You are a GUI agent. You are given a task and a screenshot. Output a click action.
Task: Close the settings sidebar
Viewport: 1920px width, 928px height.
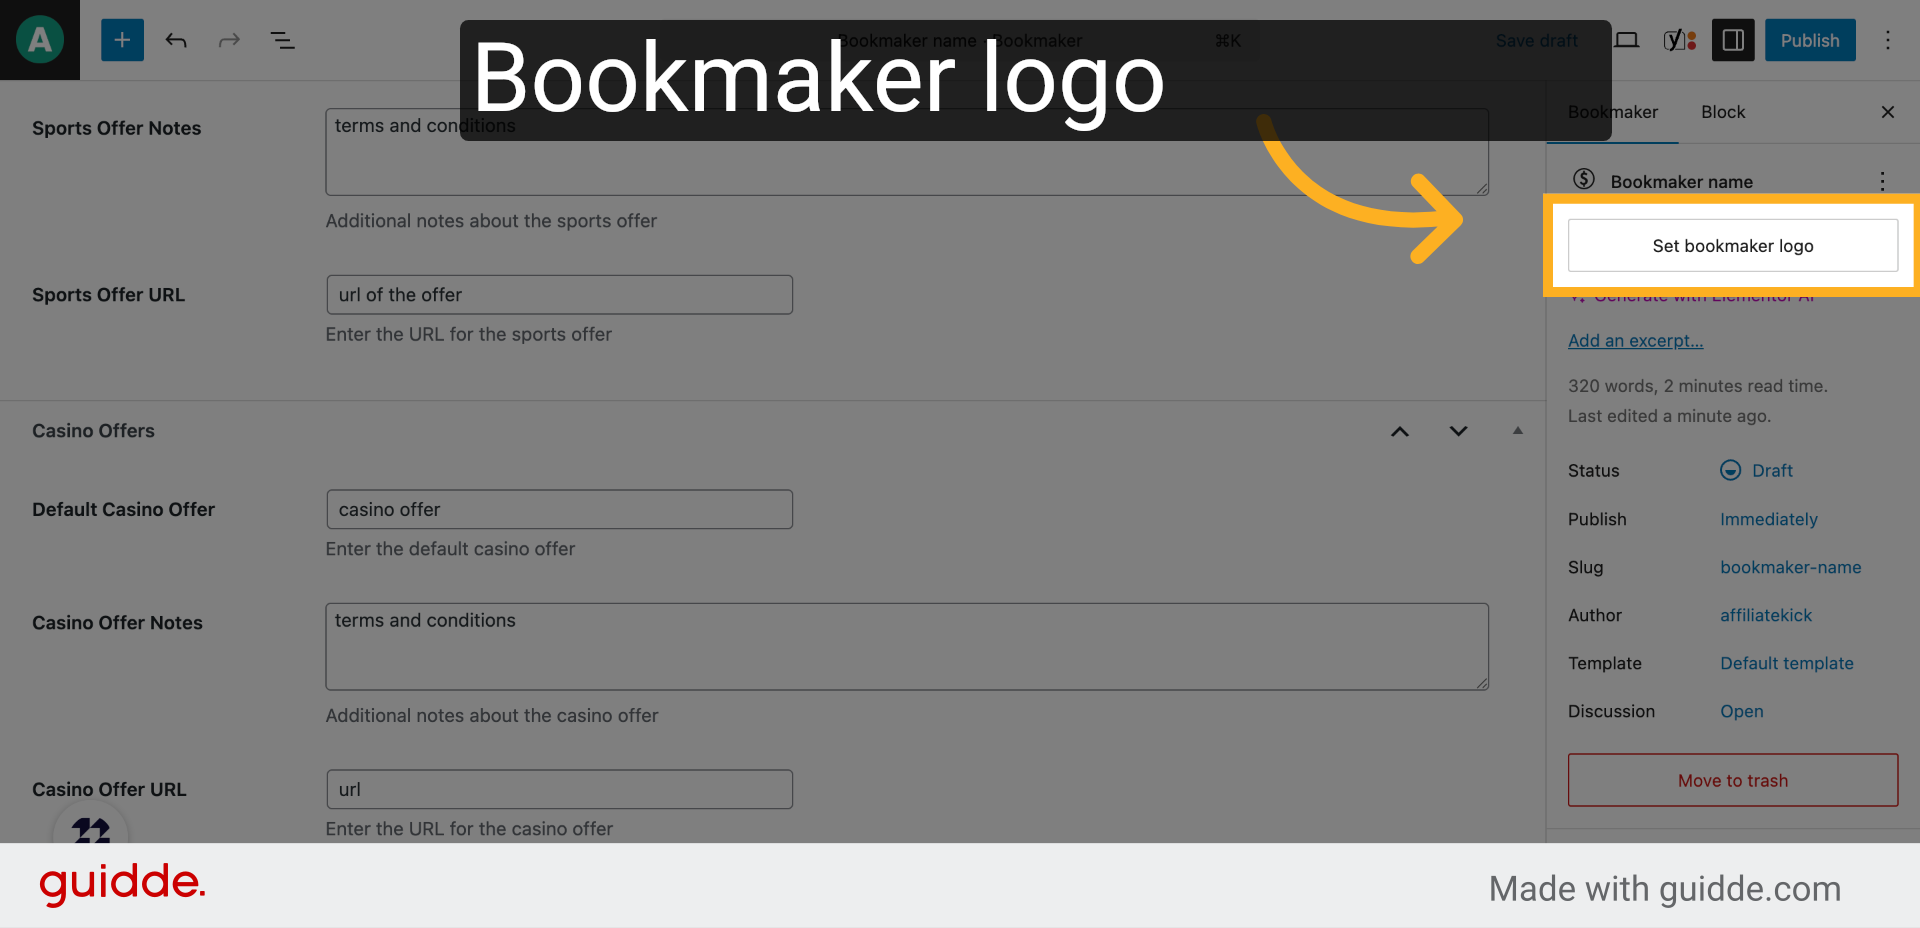(1888, 112)
